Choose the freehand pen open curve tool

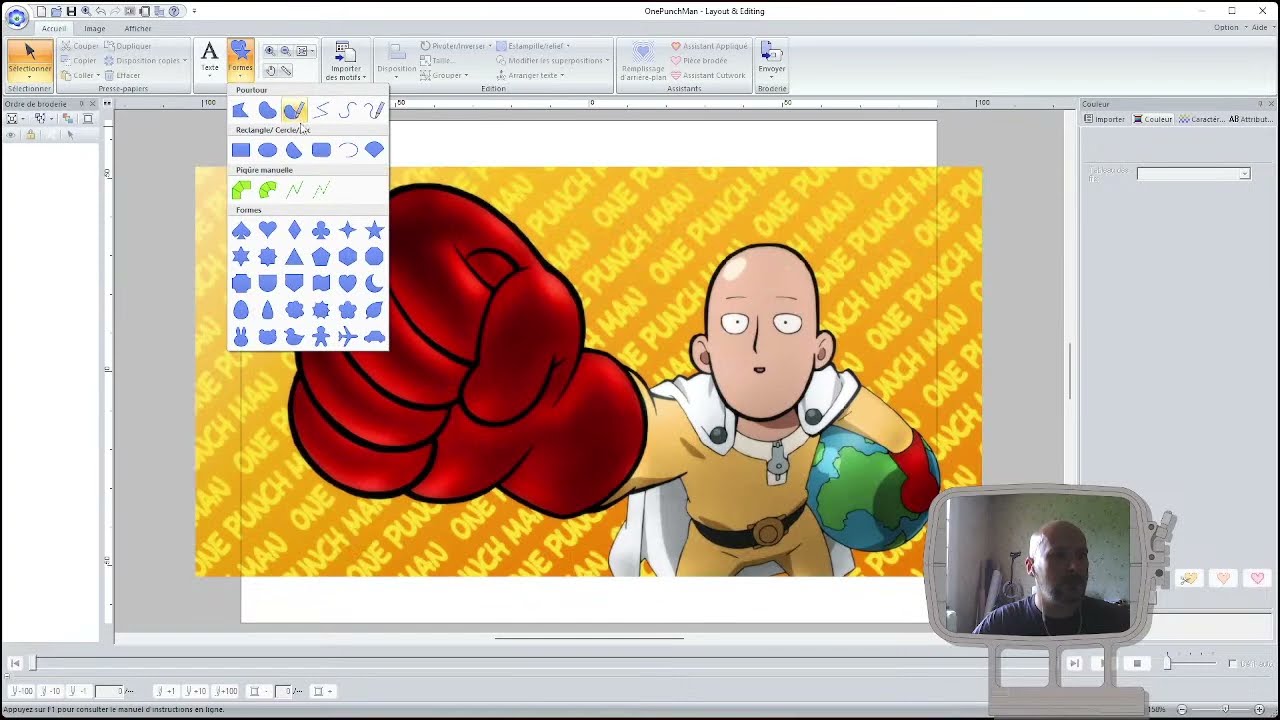click(374, 110)
